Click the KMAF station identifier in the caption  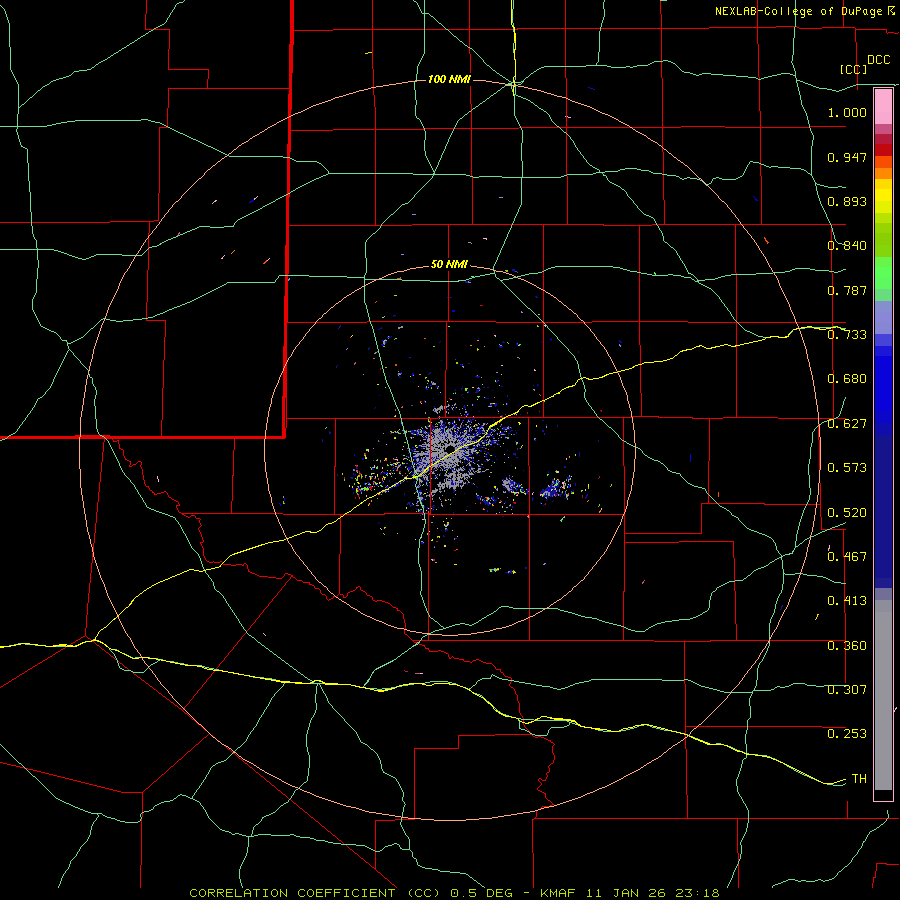559,893
